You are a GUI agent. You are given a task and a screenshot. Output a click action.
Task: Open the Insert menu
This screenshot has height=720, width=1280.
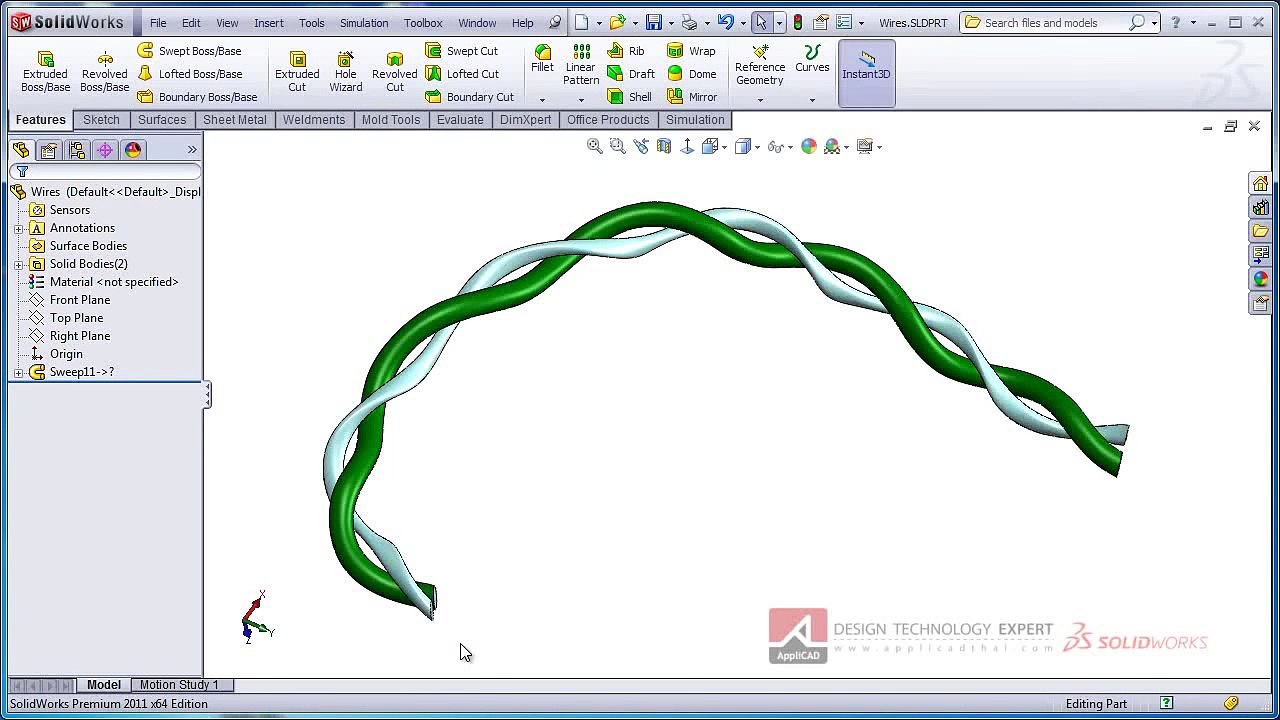coord(269,23)
